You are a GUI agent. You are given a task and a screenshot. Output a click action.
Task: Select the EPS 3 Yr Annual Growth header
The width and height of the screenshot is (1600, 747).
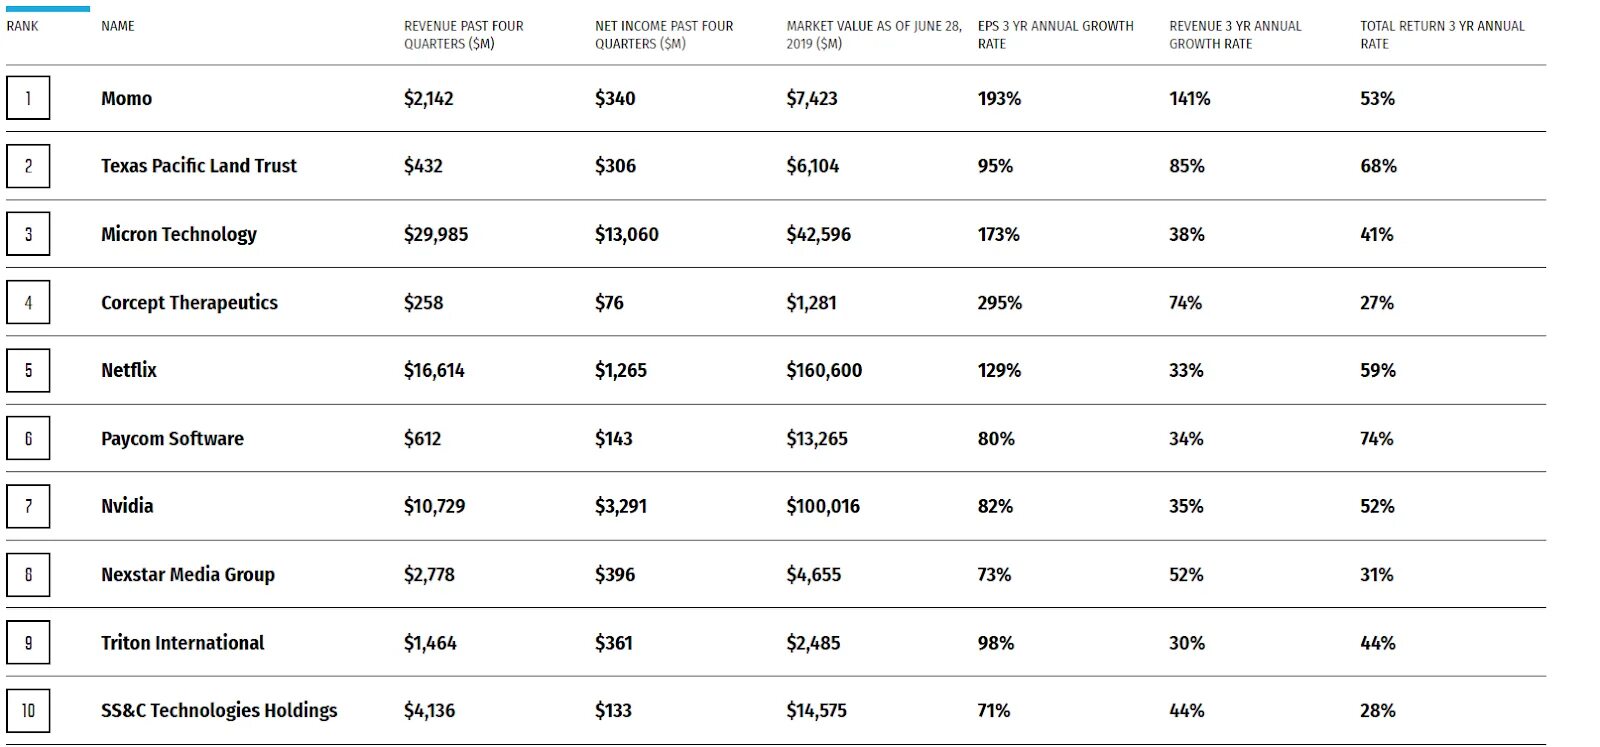[1055, 35]
